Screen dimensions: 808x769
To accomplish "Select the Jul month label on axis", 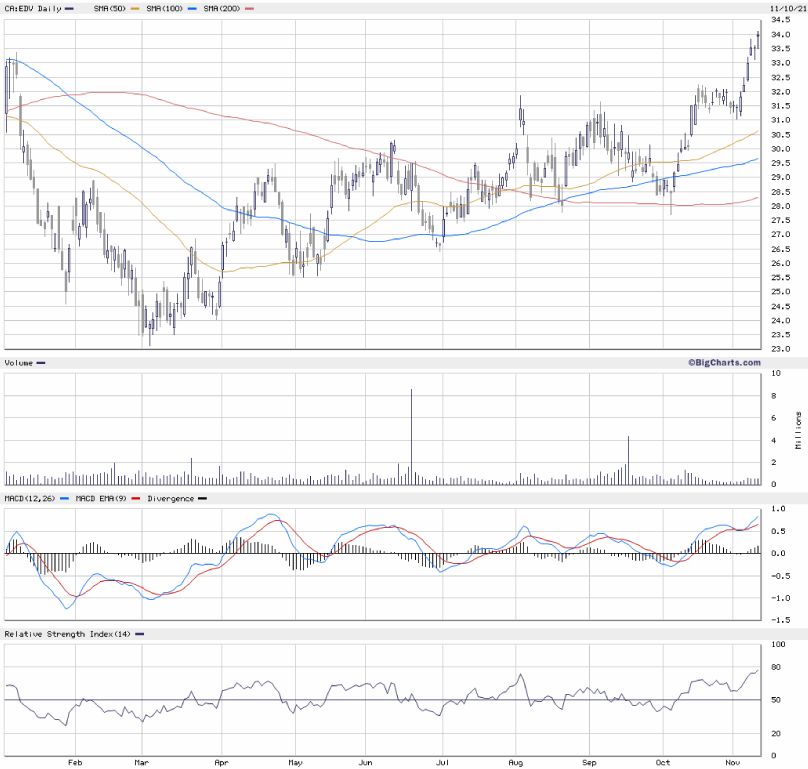I will [442, 760].
